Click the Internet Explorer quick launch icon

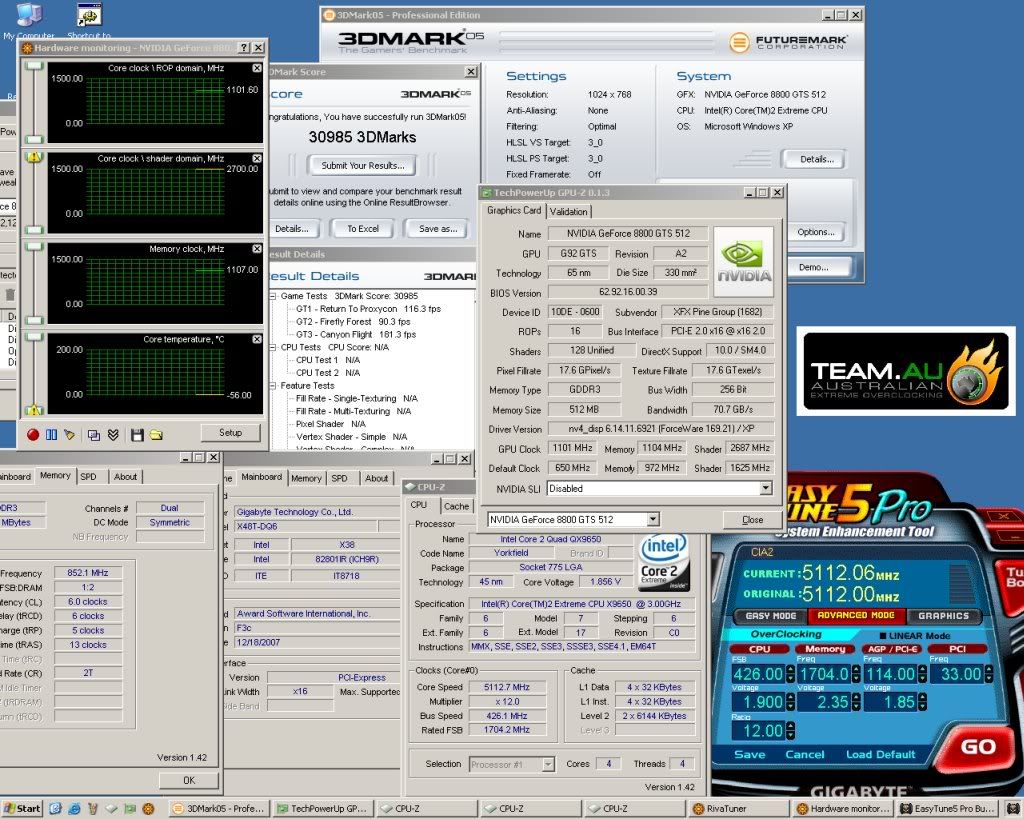coord(74,809)
